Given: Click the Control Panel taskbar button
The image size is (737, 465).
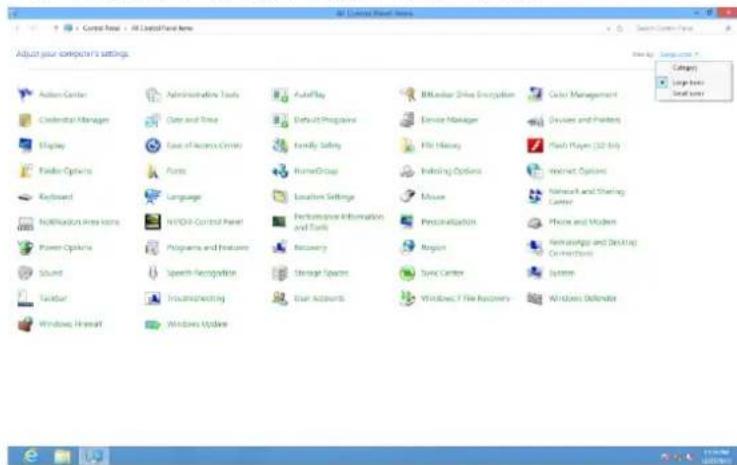Looking at the screenshot, I should pyautogui.click(x=94, y=456).
